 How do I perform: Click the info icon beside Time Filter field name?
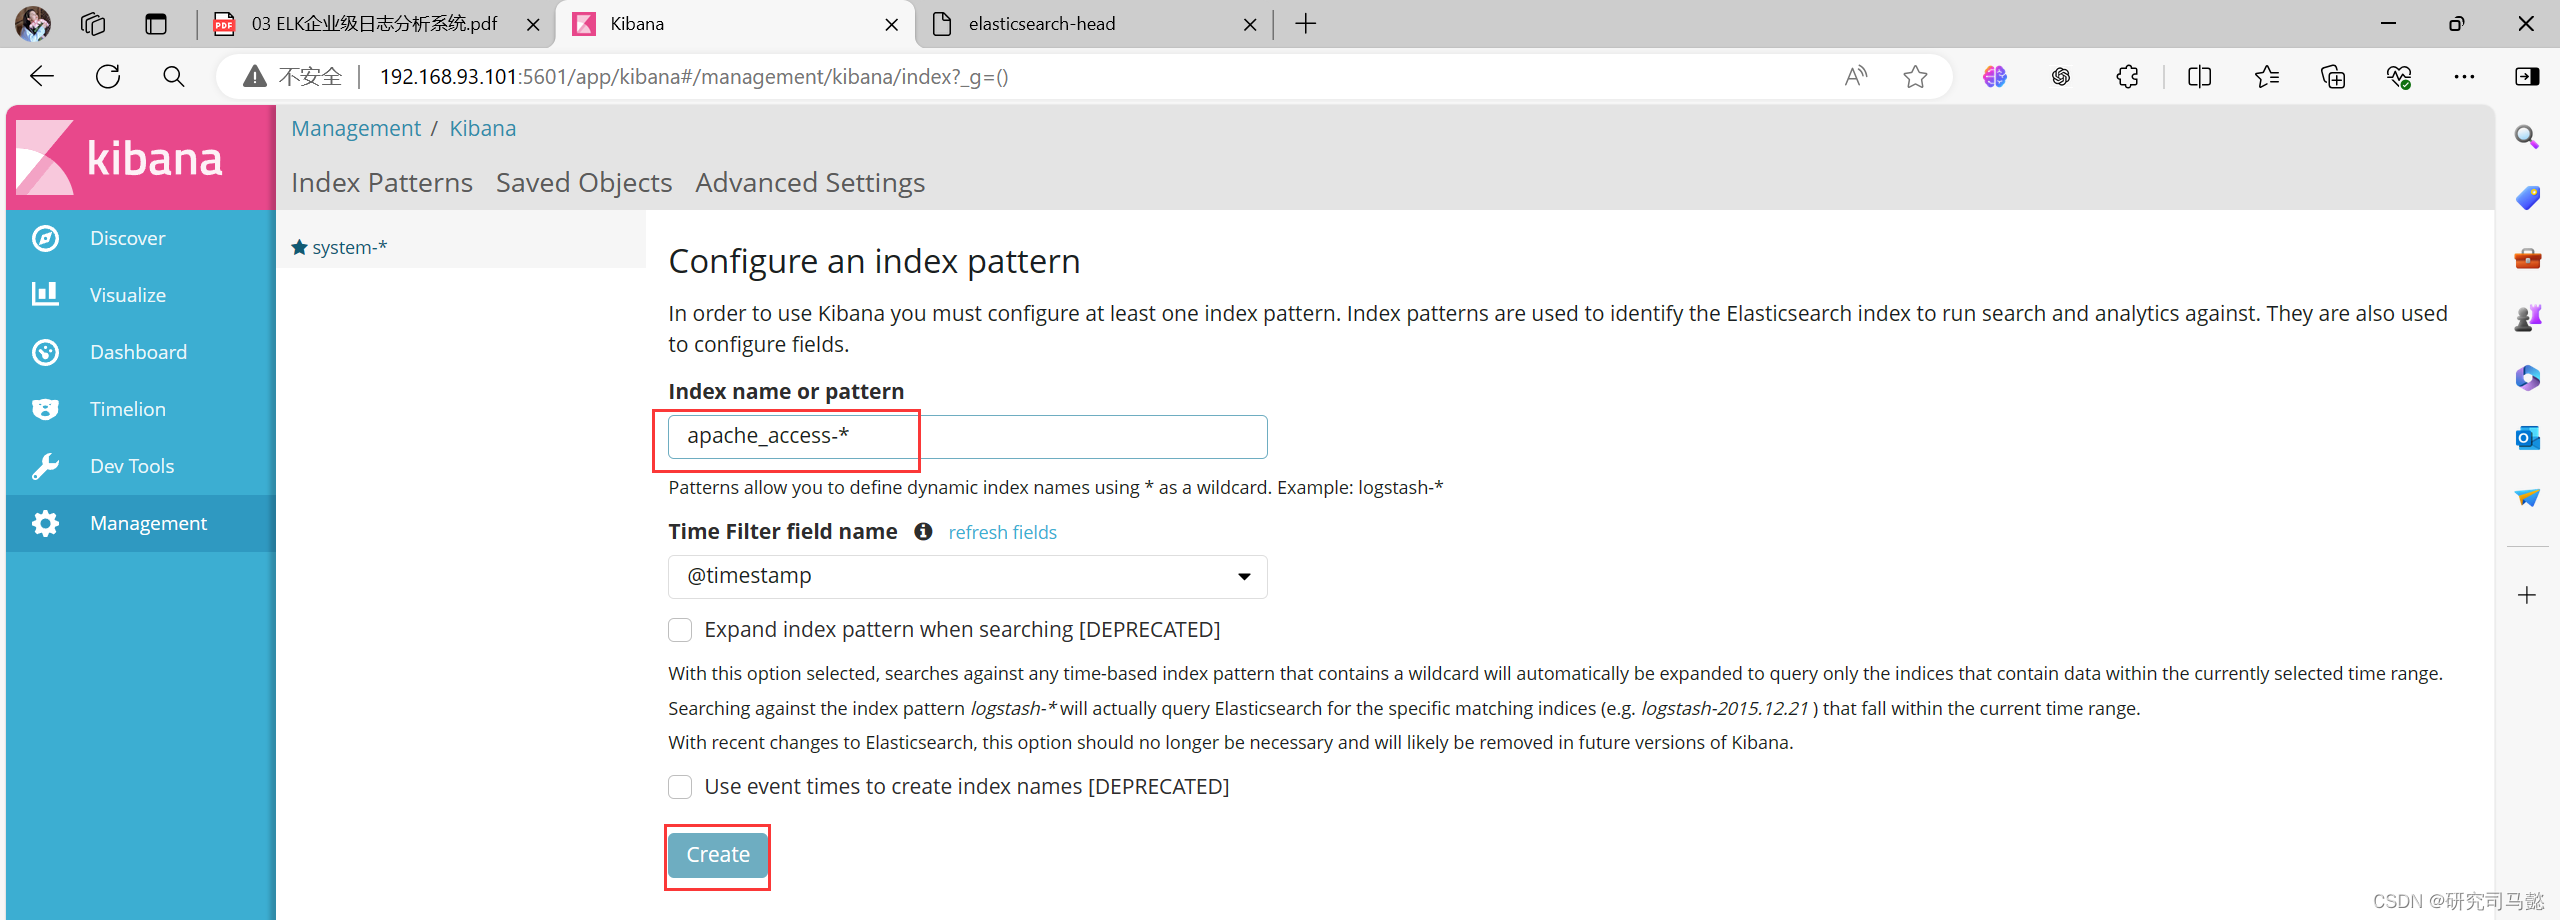923,532
